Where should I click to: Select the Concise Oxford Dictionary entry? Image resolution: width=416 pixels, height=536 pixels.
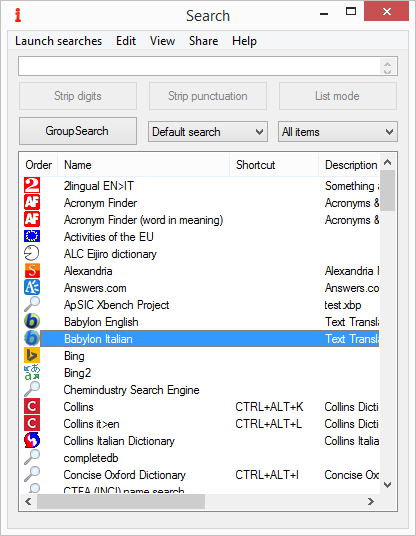point(125,475)
